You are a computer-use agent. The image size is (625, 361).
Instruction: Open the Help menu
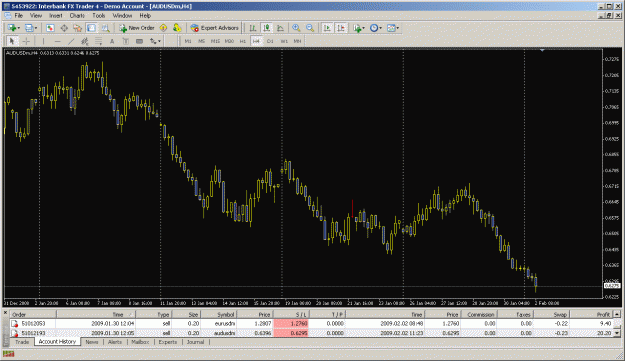point(145,16)
